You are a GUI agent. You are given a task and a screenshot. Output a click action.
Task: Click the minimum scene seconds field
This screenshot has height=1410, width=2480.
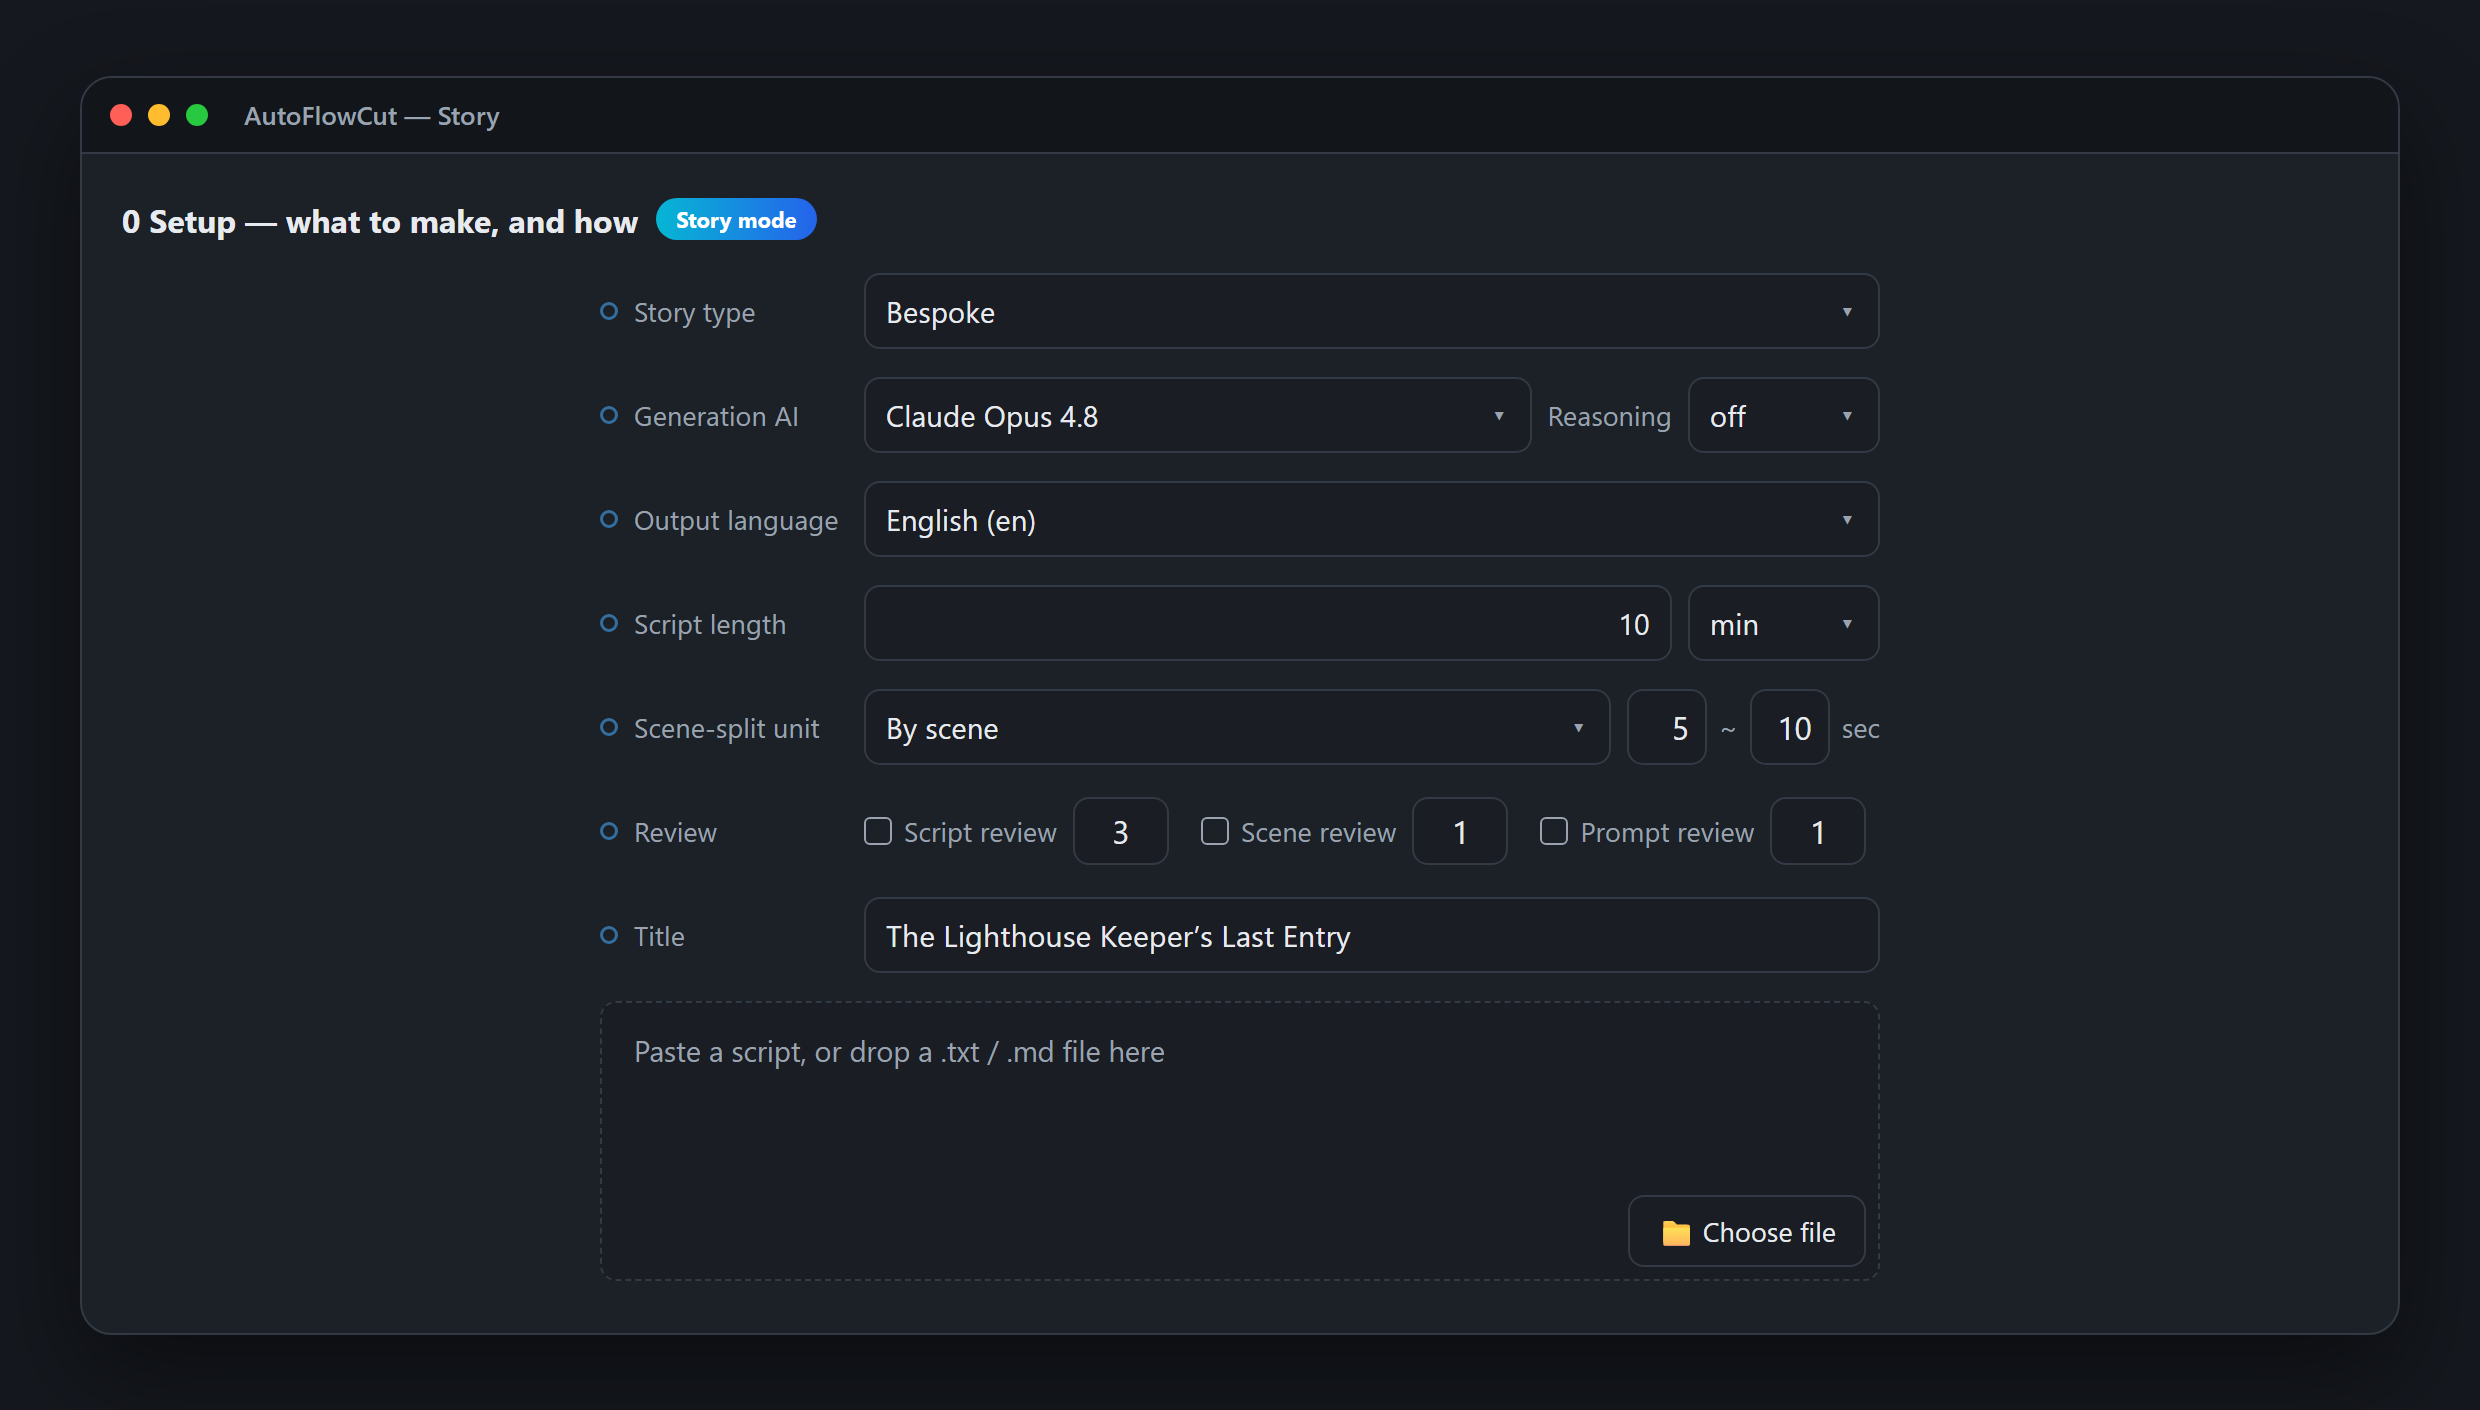pos(1666,728)
